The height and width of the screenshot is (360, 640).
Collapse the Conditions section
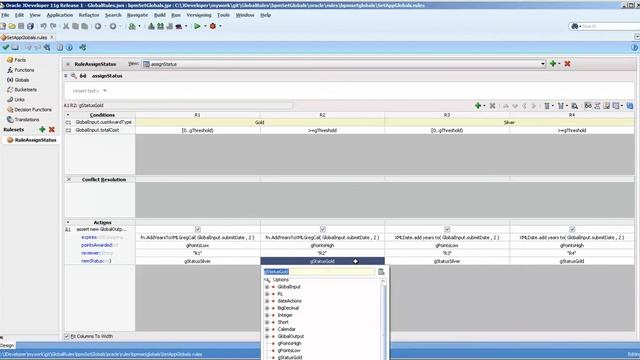(68, 115)
